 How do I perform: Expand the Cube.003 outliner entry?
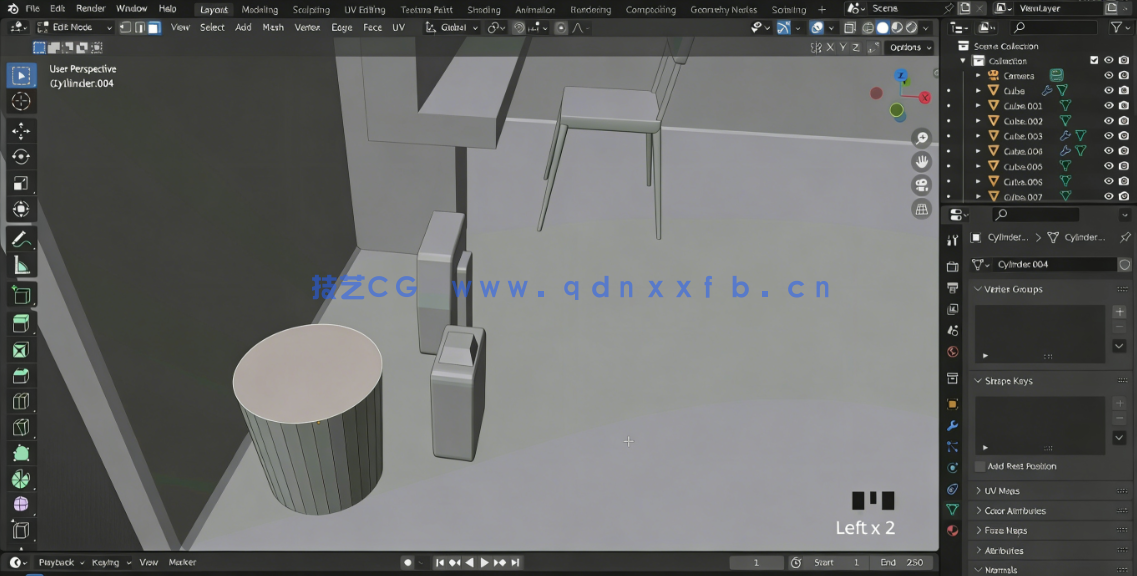point(980,135)
